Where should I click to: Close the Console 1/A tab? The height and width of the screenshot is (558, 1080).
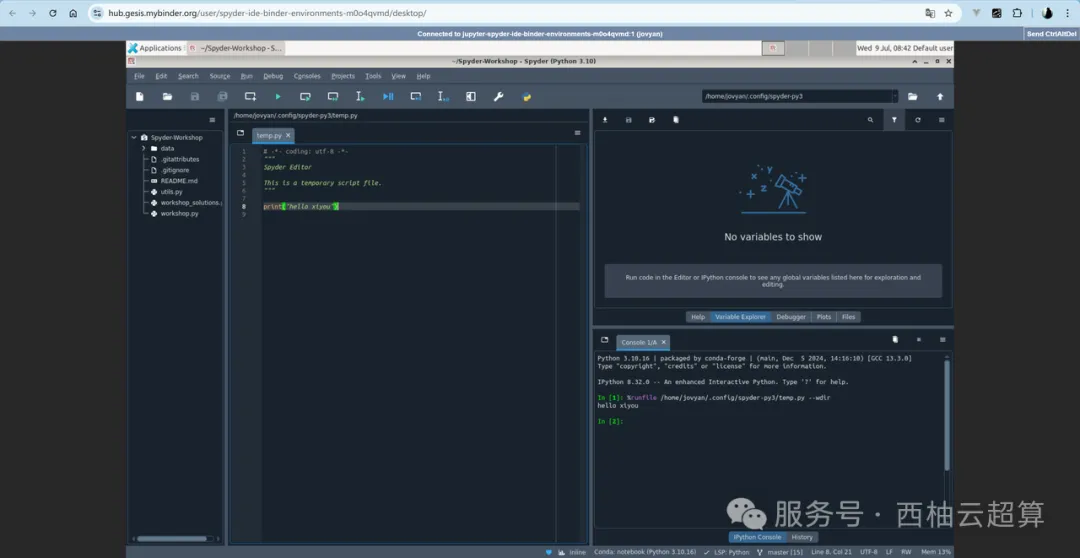point(663,342)
